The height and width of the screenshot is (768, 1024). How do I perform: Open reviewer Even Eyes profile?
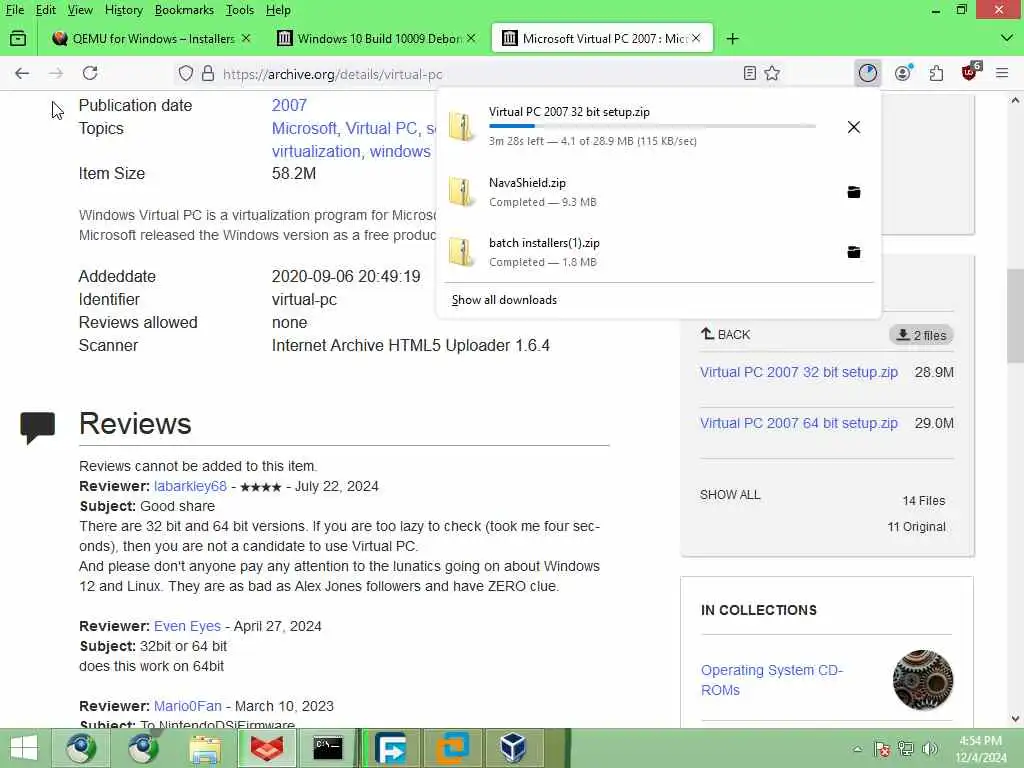187,626
